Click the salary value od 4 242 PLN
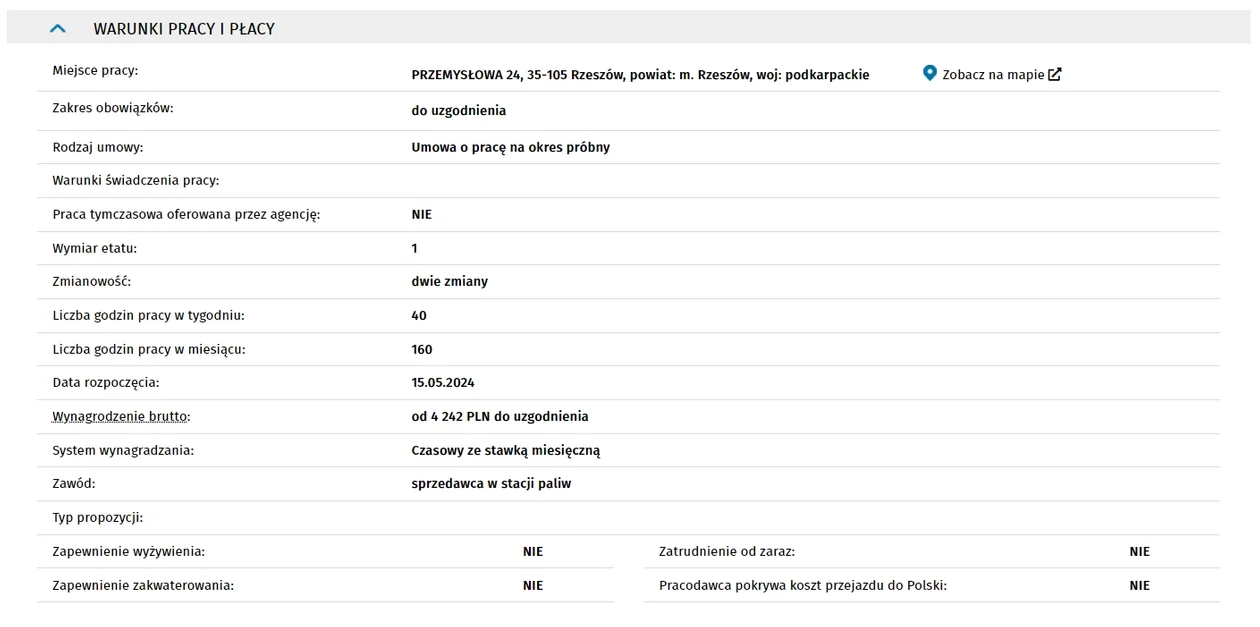 point(499,417)
